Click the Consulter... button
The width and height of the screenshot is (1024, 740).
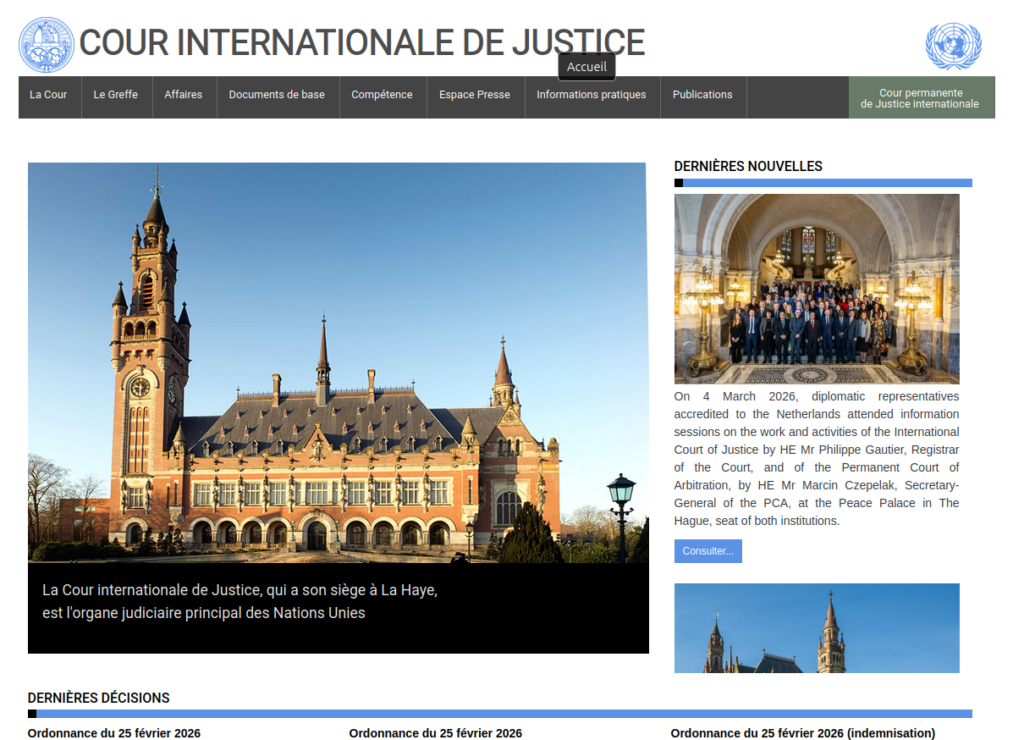707,551
